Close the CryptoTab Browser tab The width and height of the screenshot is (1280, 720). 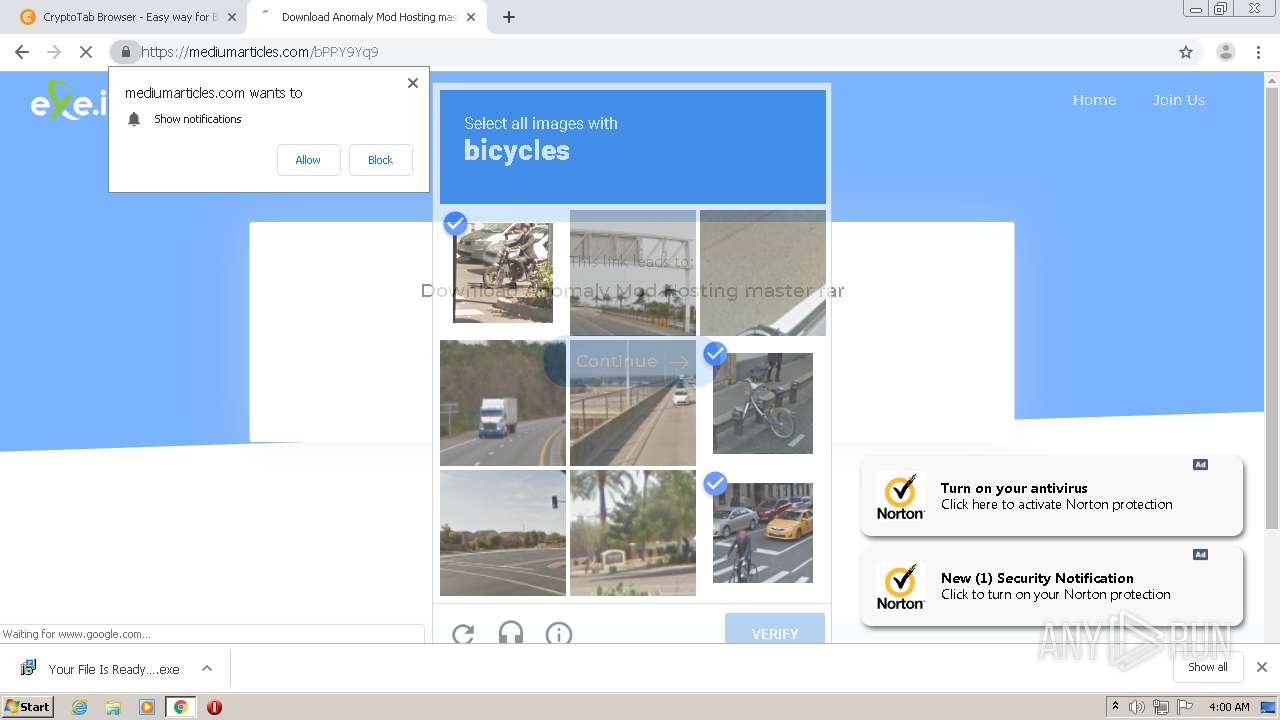pos(232,17)
